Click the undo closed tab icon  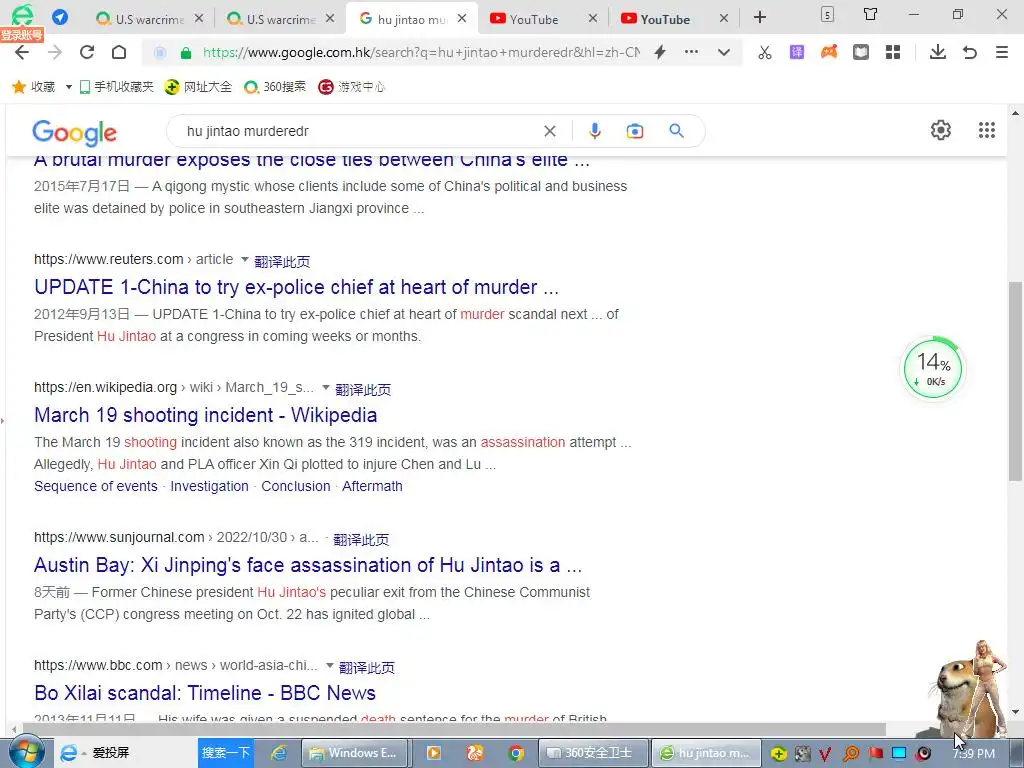[970, 52]
